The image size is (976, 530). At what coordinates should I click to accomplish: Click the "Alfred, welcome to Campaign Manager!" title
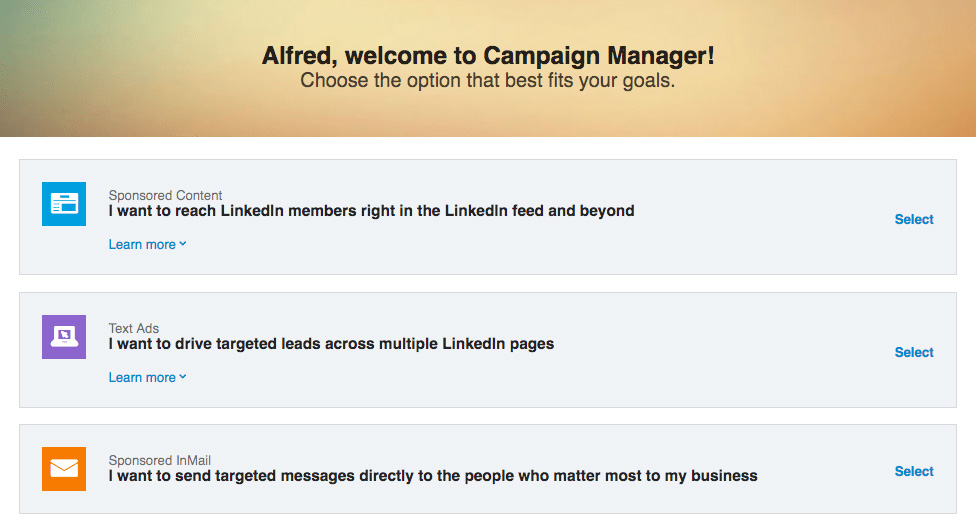click(x=488, y=56)
